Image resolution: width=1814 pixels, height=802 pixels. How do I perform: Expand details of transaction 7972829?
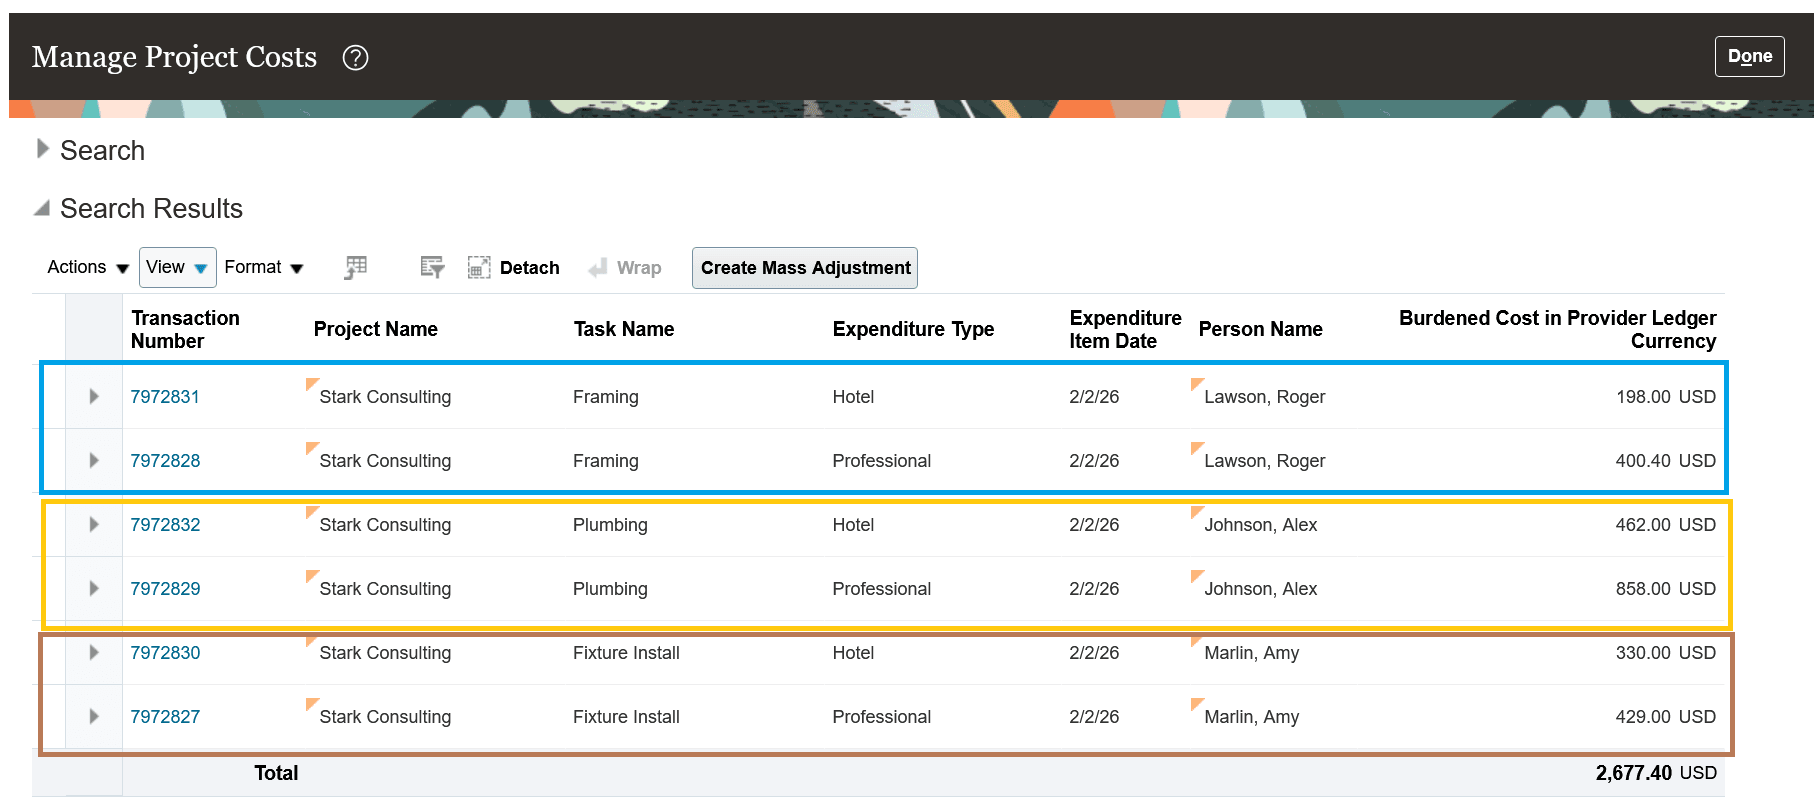point(93,588)
